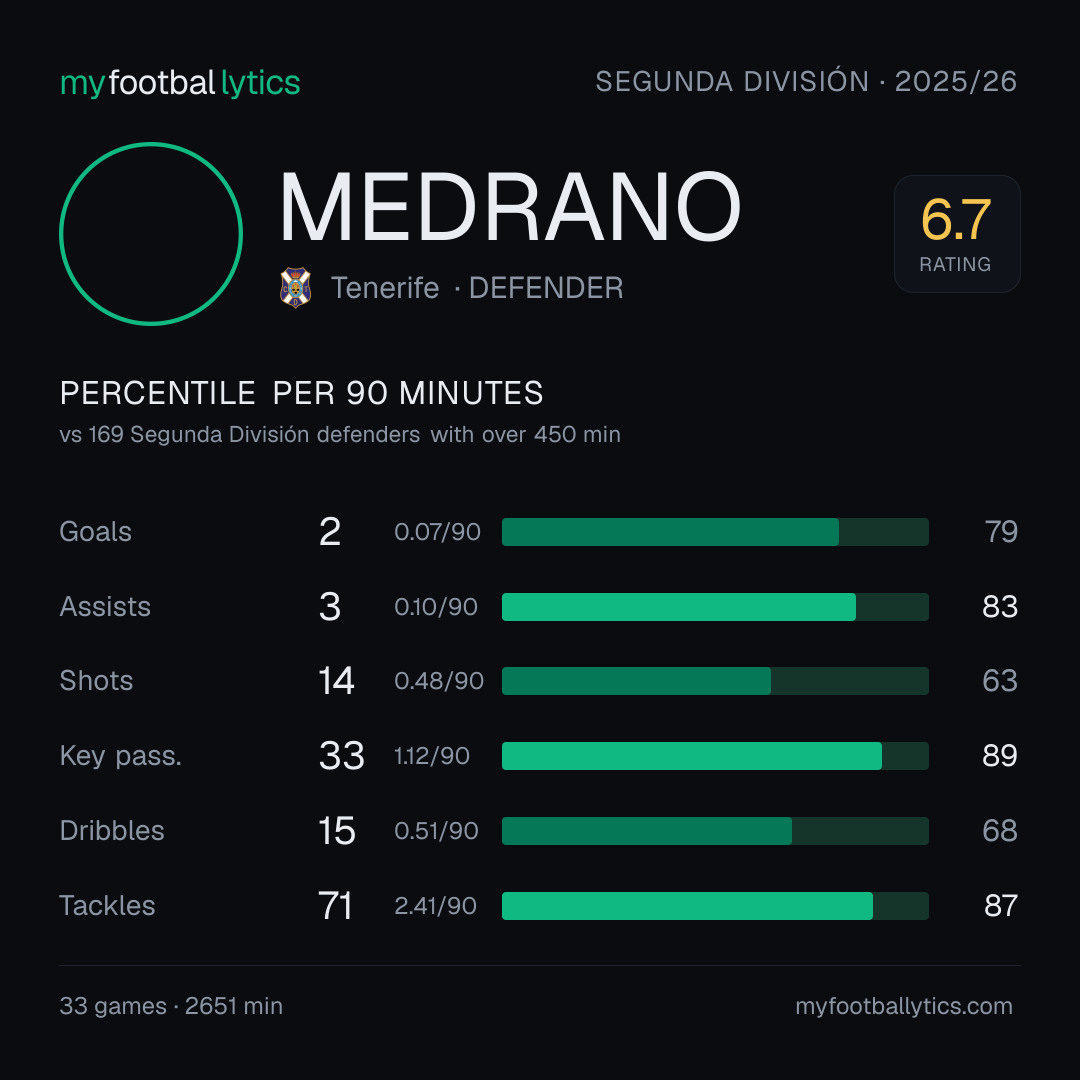This screenshot has height=1080, width=1080.
Task: Open the myfootballytics logo
Action: (180, 83)
